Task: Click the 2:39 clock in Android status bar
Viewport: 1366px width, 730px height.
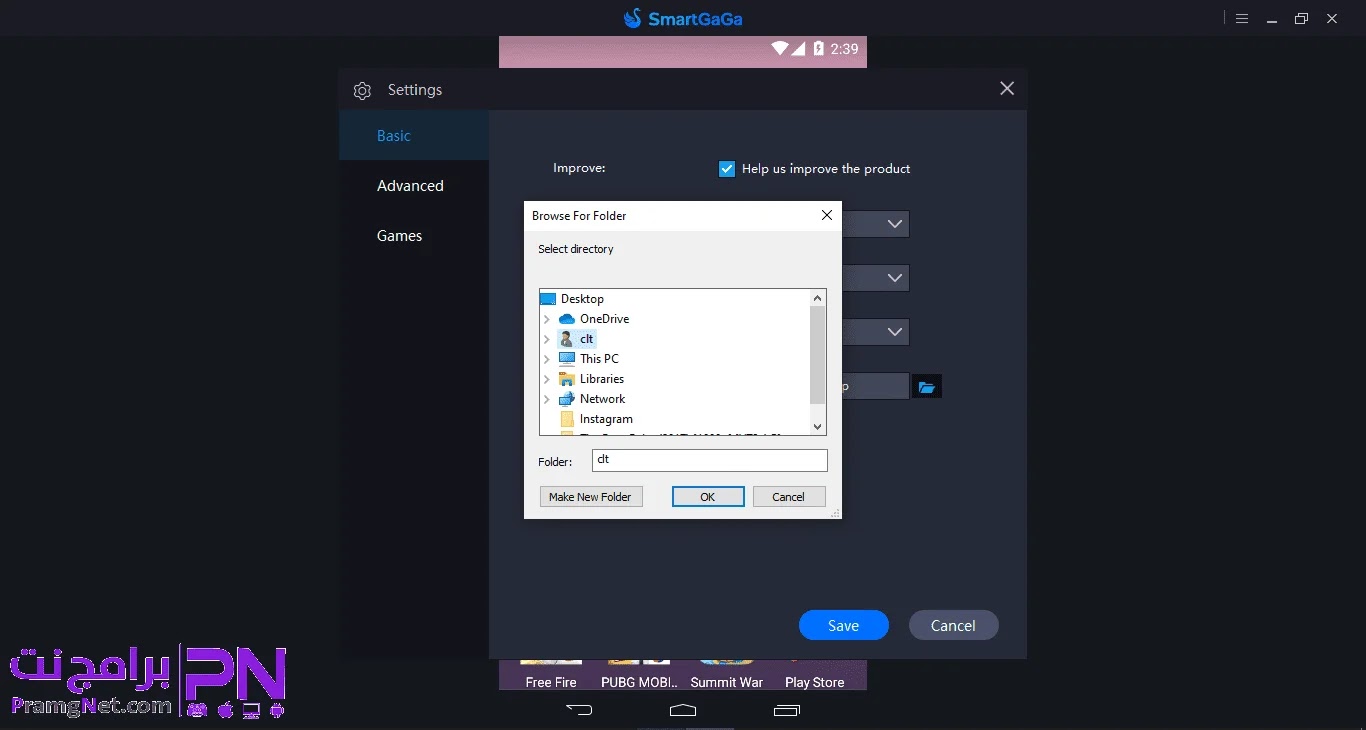Action: click(x=845, y=48)
